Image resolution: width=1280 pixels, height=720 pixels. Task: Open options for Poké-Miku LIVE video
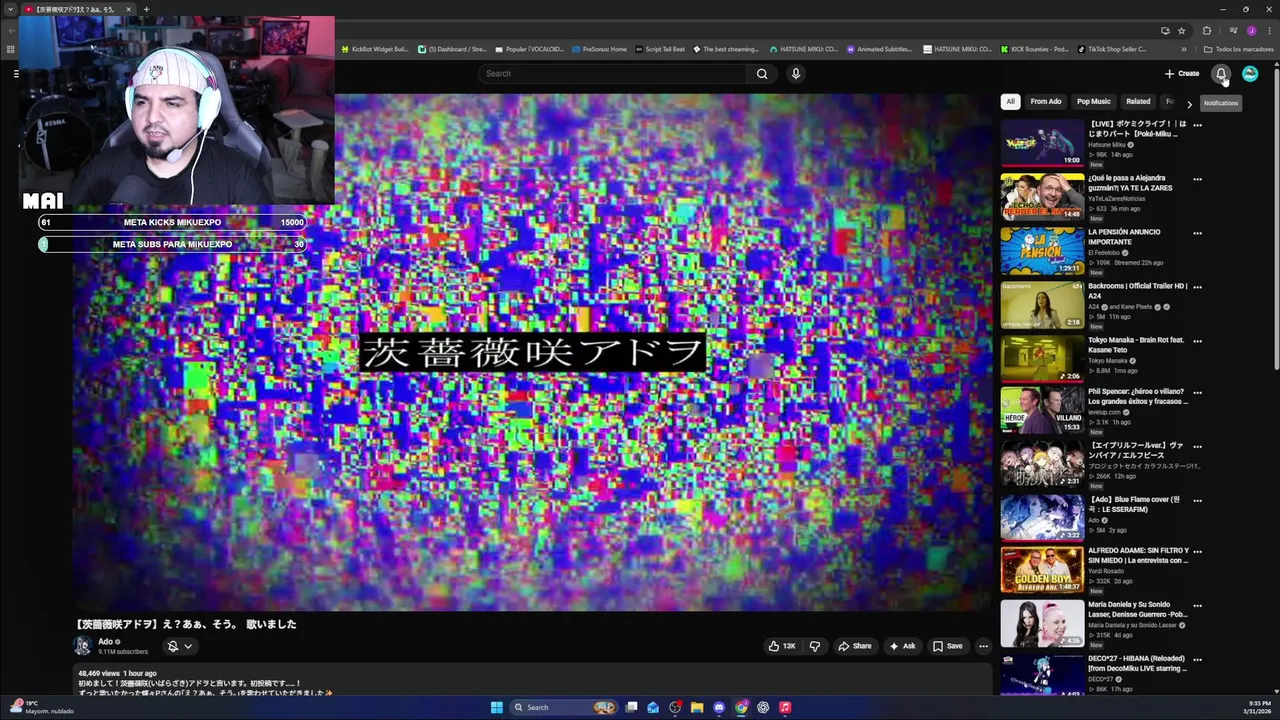coord(1197,125)
